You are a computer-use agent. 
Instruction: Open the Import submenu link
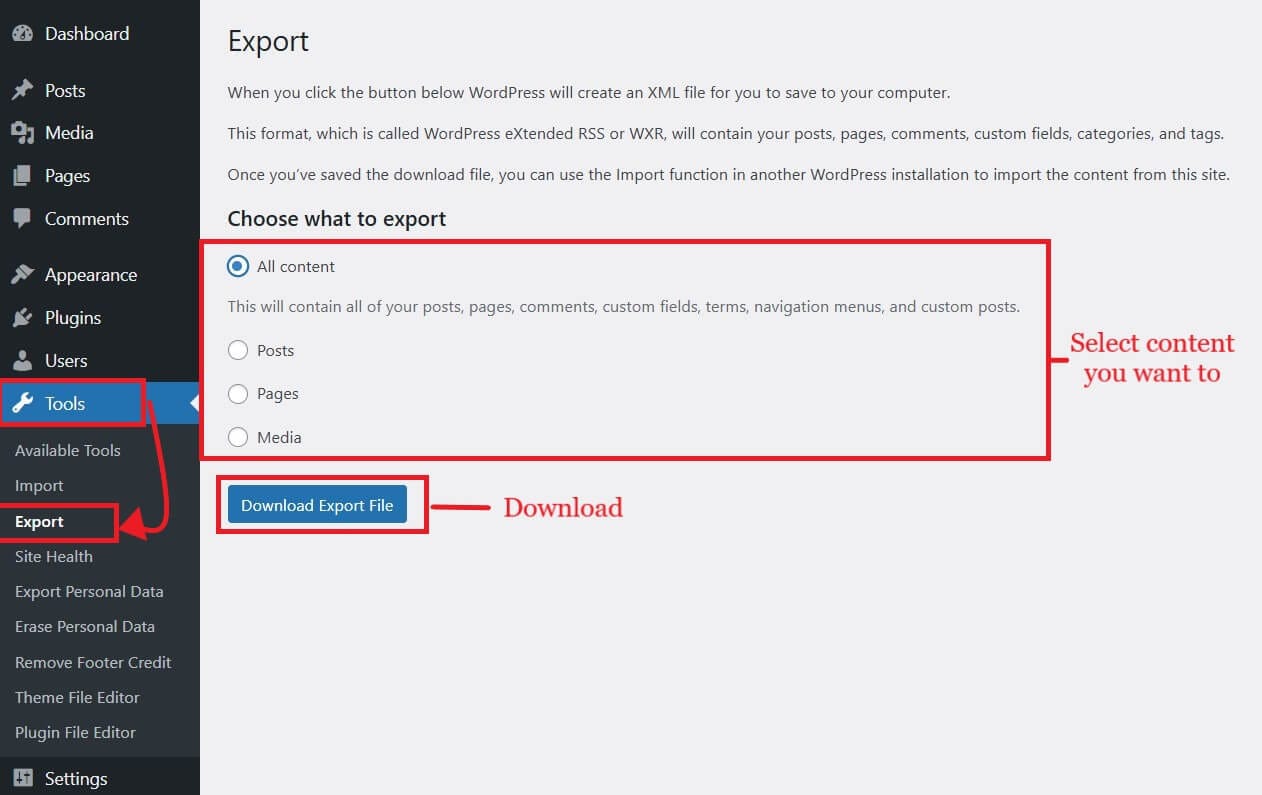tap(39, 485)
